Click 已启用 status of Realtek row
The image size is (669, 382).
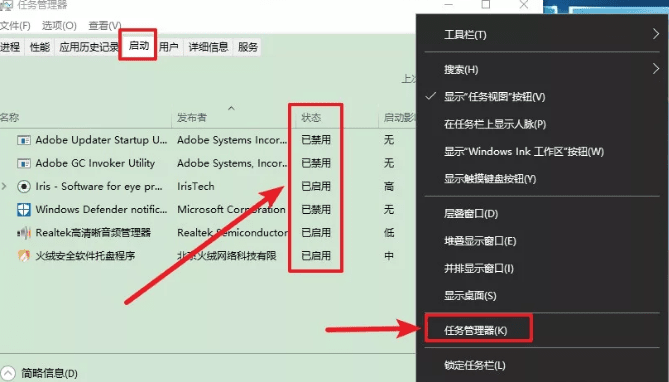(316, 233)
